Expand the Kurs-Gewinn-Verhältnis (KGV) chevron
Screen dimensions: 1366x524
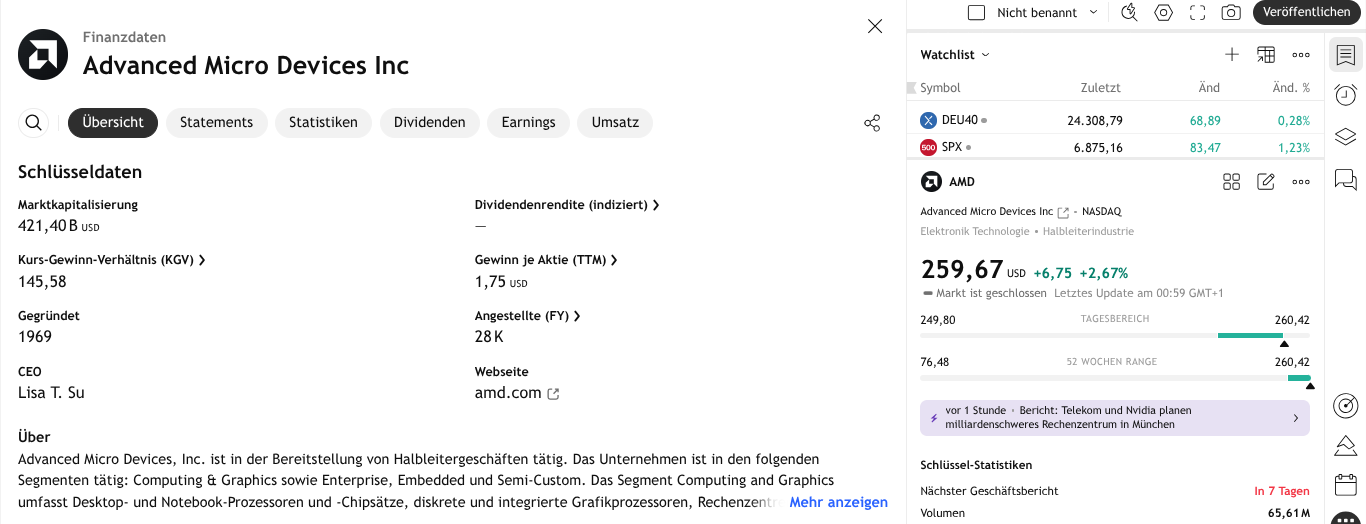point(202,260)
